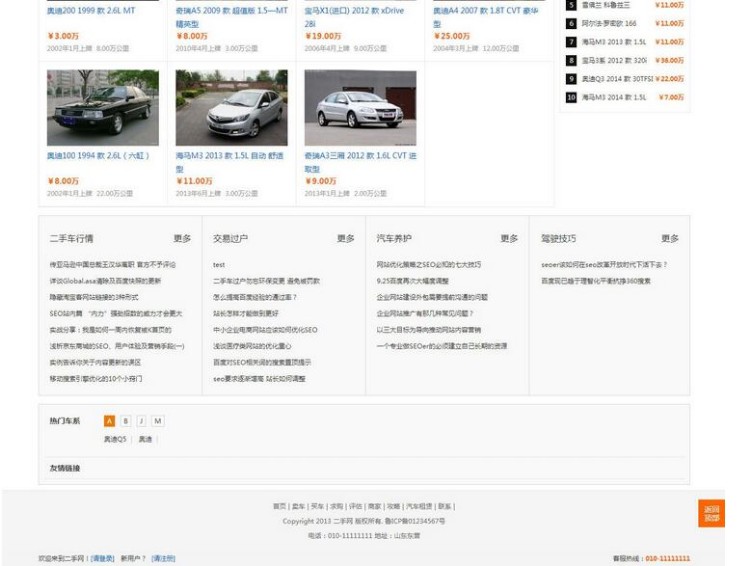This screenshot has height=566, width=750.
Task: Open the article titled 'test'
Action: (219, 265)
